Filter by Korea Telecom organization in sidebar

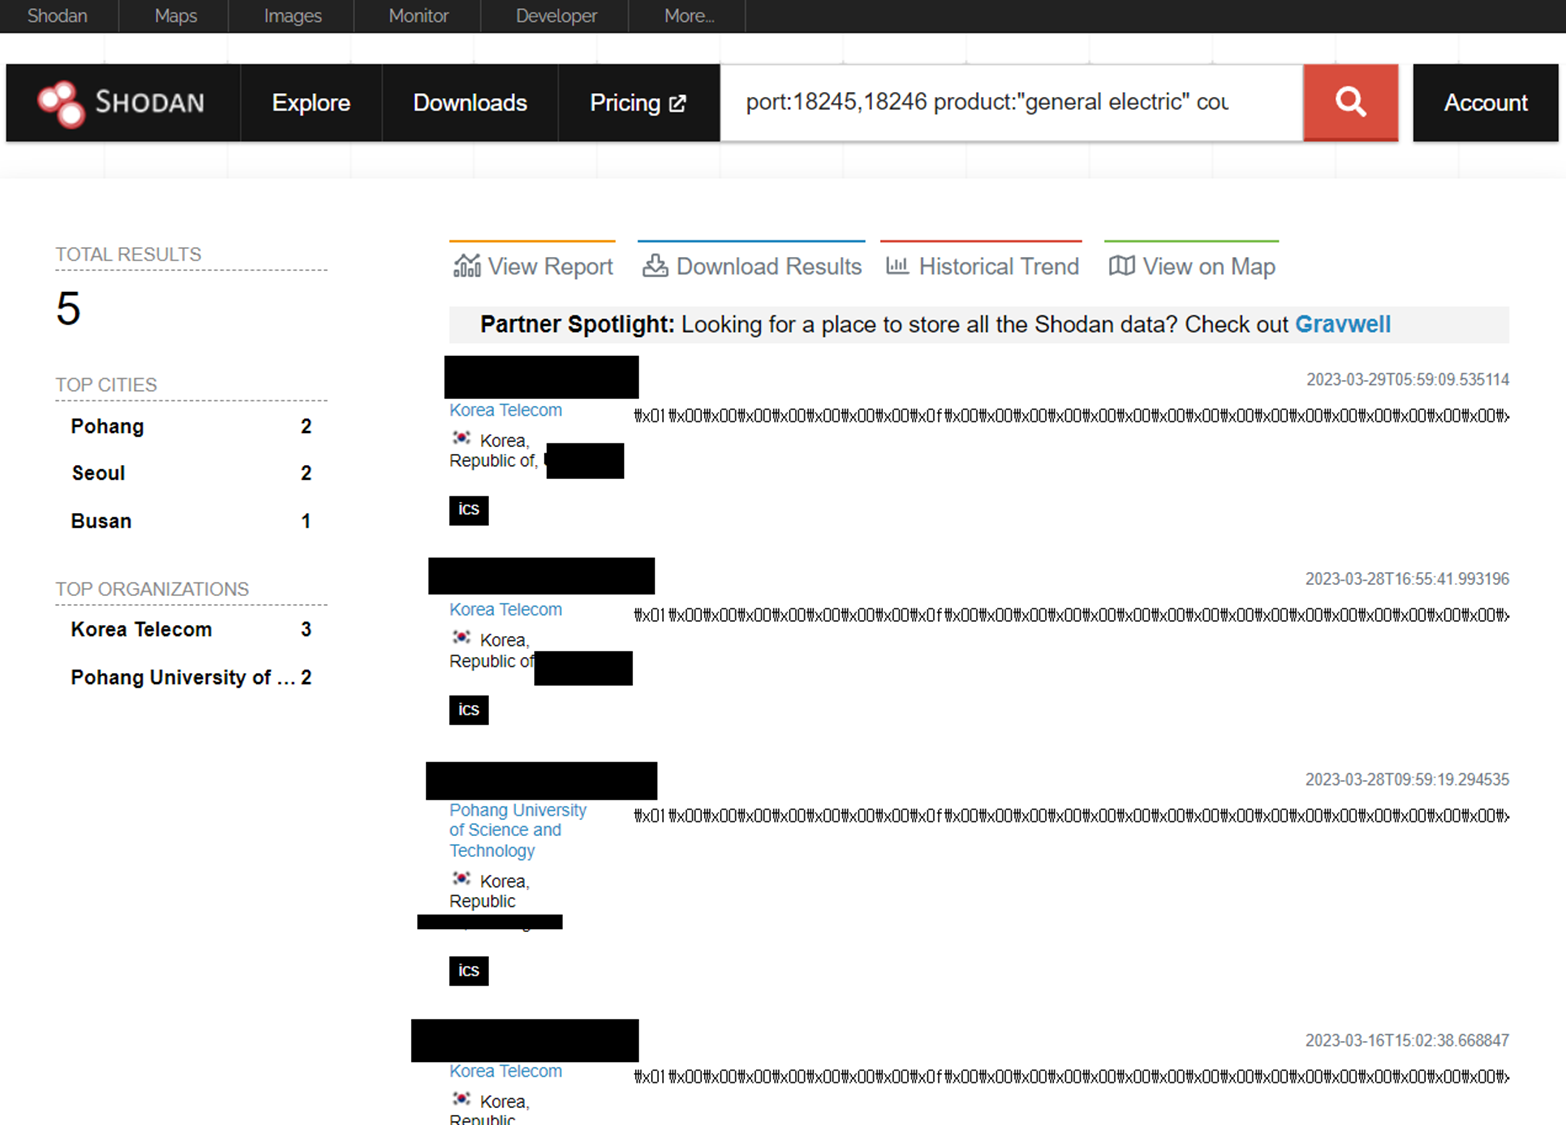point(141,629)
